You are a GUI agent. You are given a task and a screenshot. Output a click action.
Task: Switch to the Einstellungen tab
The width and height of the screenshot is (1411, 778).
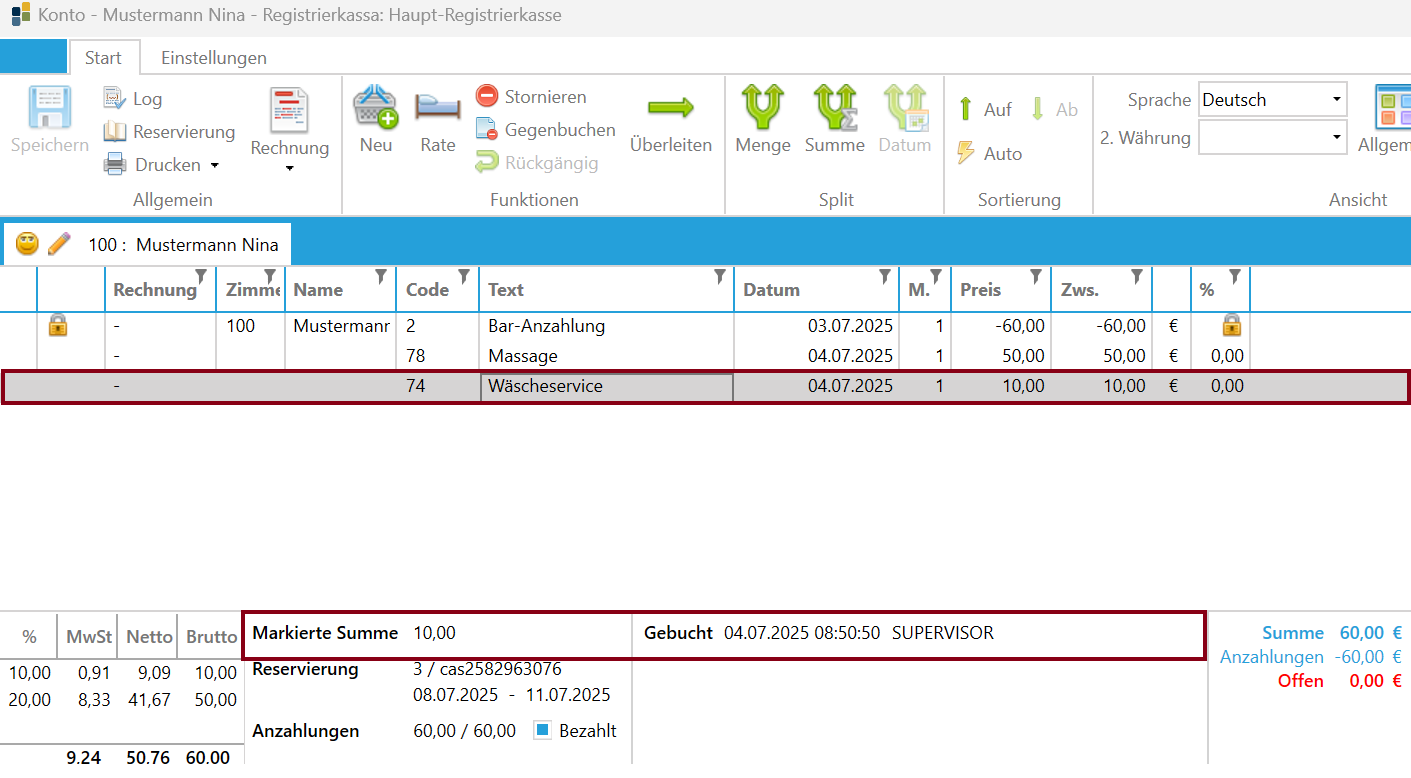[x=214, y=57]
